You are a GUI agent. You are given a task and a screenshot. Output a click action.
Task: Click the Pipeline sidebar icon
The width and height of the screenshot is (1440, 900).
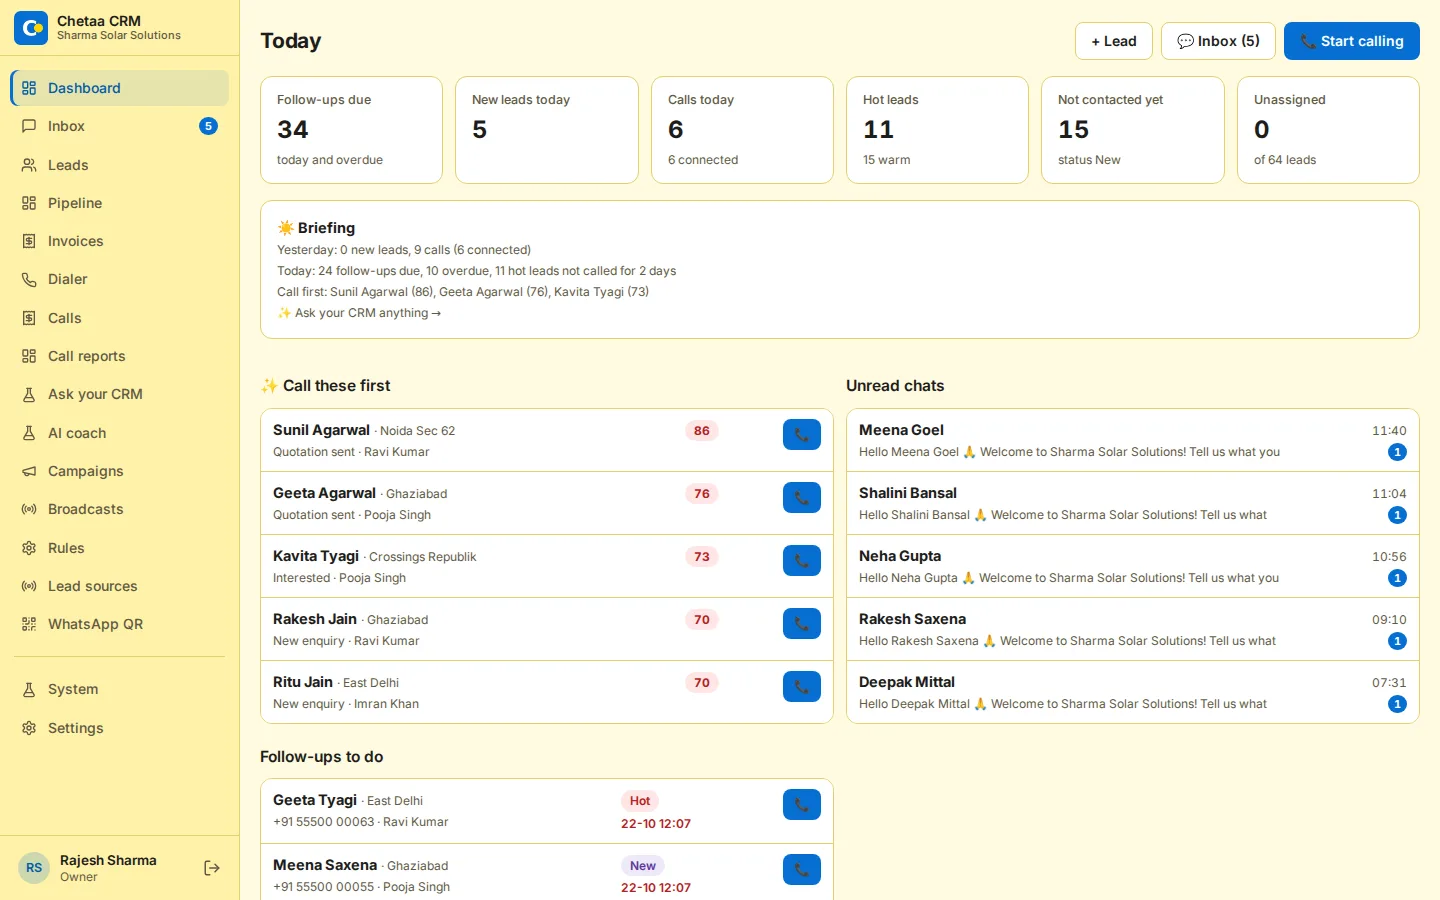29,203
